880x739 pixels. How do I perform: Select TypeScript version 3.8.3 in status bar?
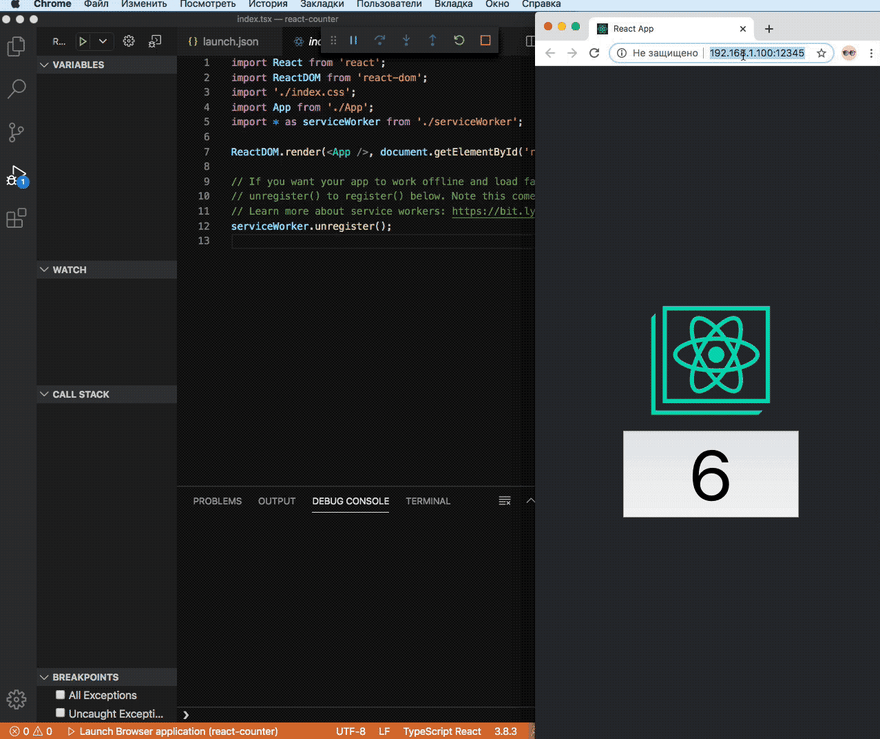(x=505, y=731)
